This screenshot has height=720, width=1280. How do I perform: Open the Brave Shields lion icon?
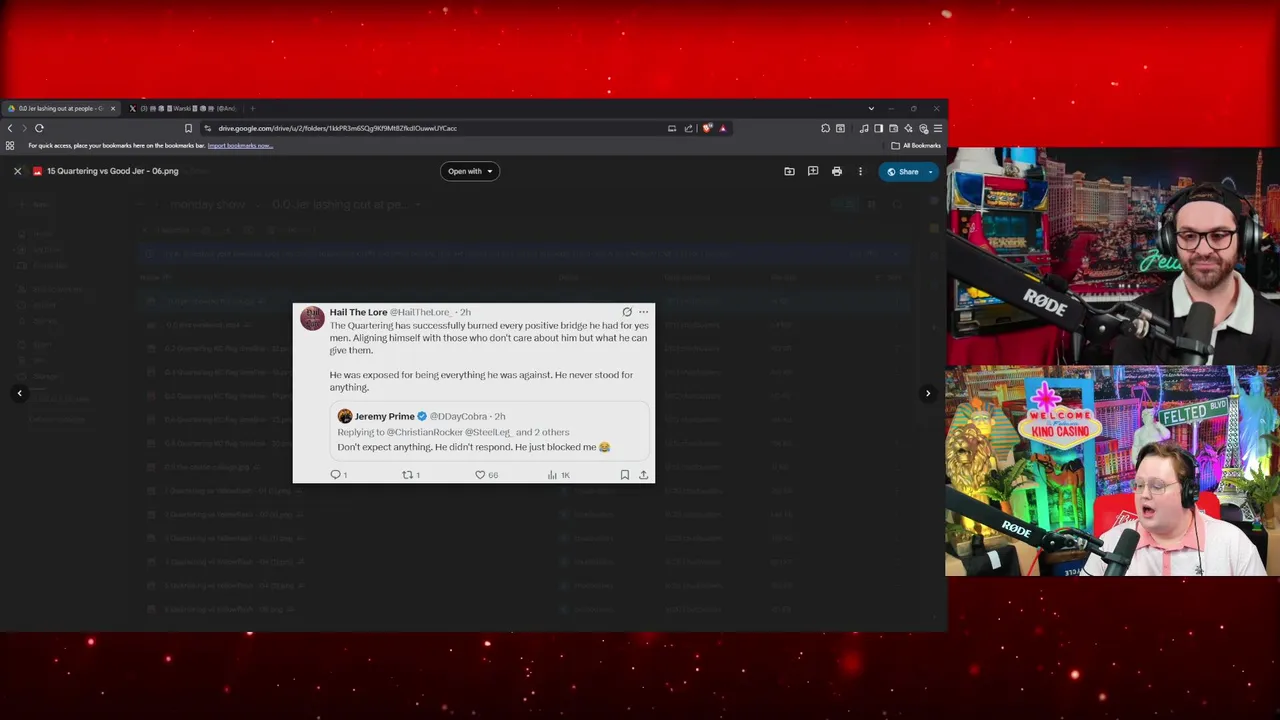click(x=707, y=128)
